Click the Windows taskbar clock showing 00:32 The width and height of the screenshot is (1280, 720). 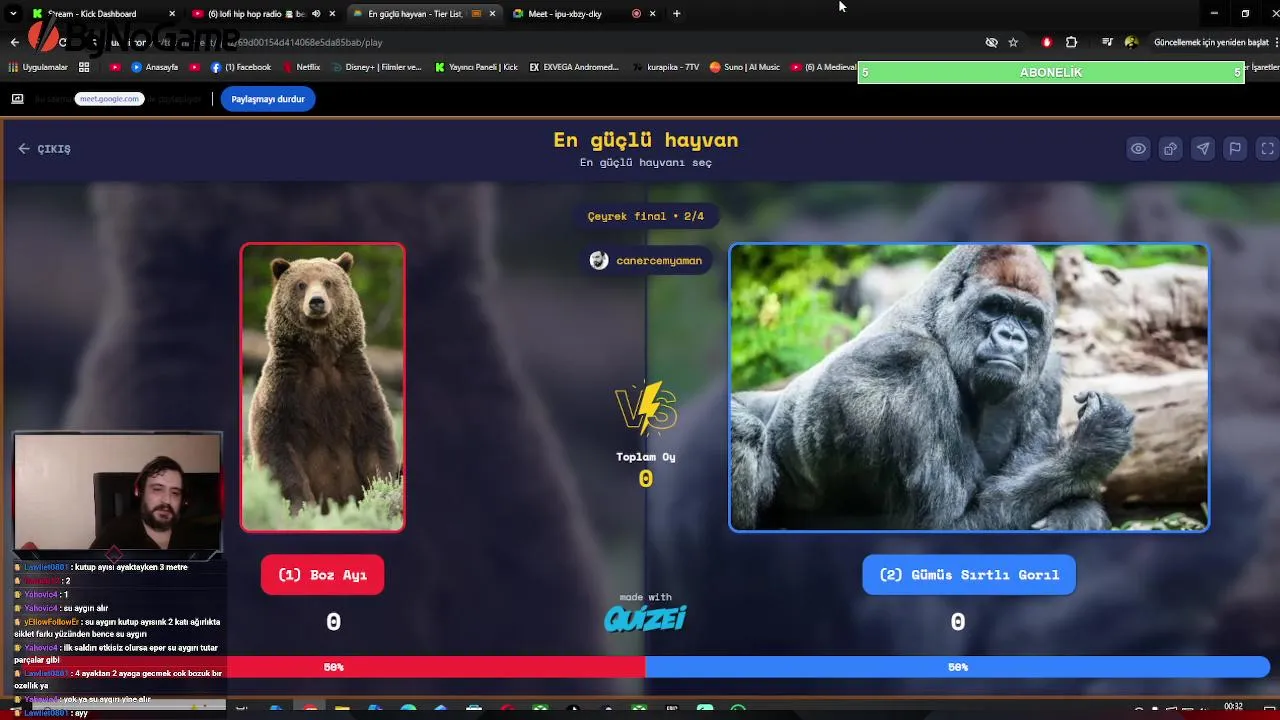1233,707
